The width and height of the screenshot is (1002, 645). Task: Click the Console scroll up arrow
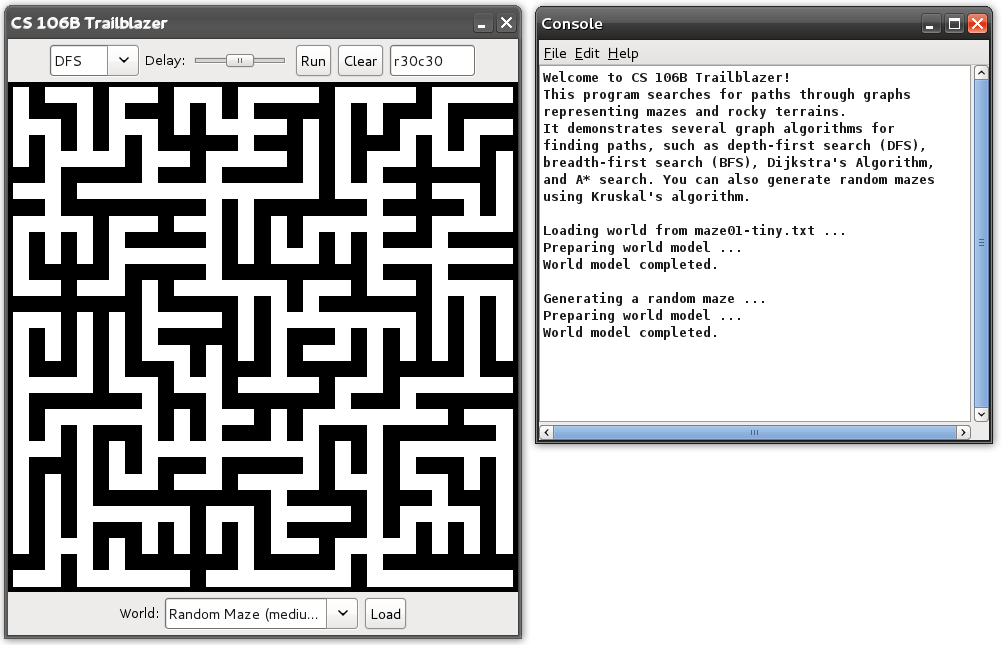(981, 74)
